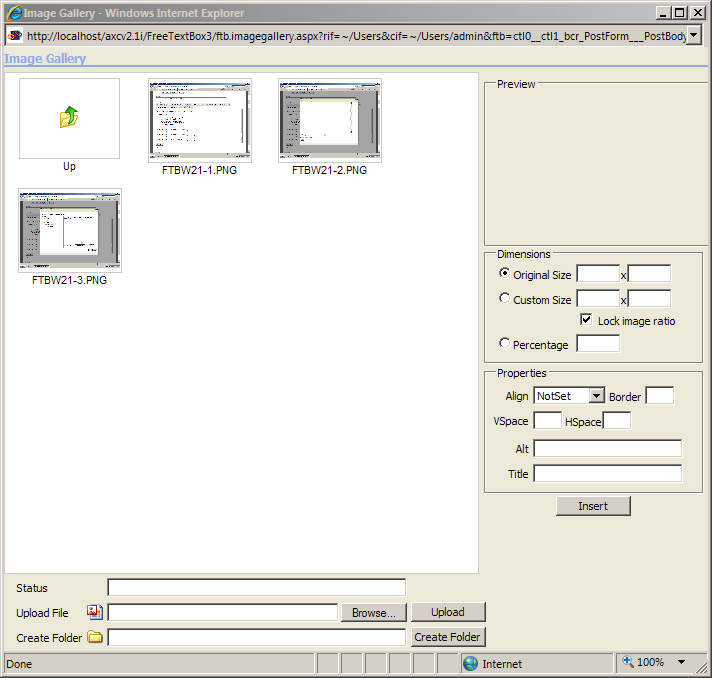This screenshot has width=712, height=678.
Task: Click the Upload File image icon
Action: pos(95,612)
